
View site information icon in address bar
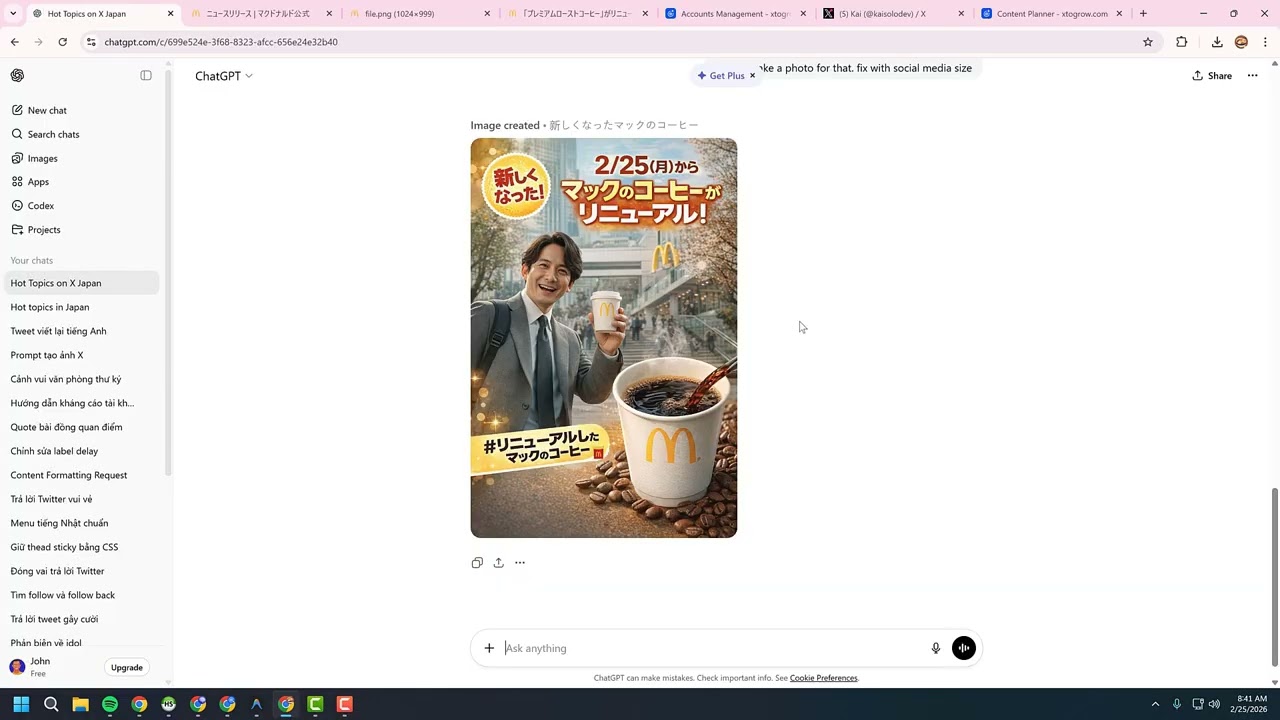click(91, 42)
